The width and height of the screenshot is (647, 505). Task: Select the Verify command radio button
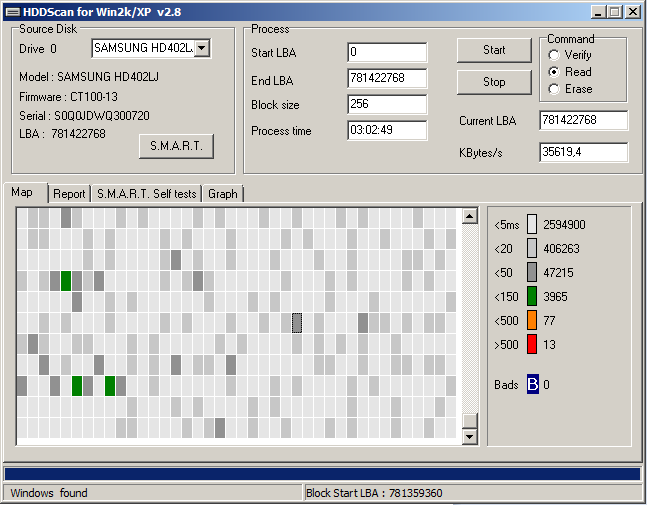pyautogui.click(x=554, y=55)
